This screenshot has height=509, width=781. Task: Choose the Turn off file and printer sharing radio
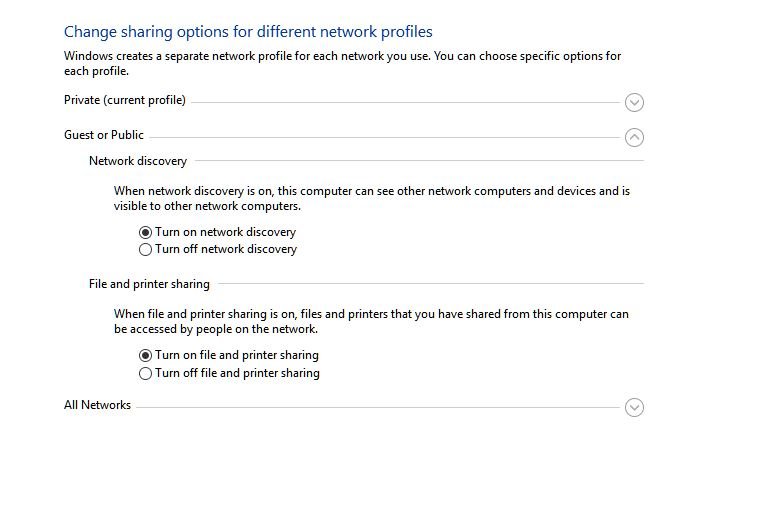(x=145, y=374)
